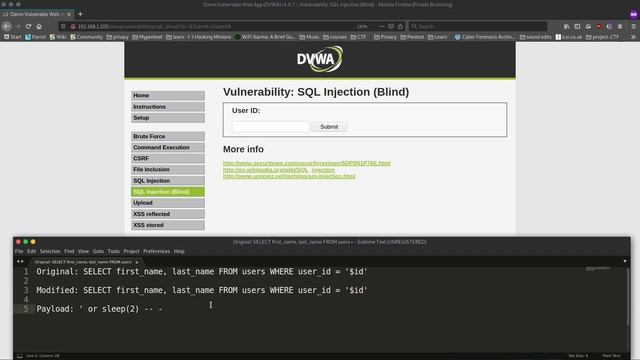Focus the Firefox search box
Image resolution: width=640 pixels, height=360 pixels.
click(478, 26)
